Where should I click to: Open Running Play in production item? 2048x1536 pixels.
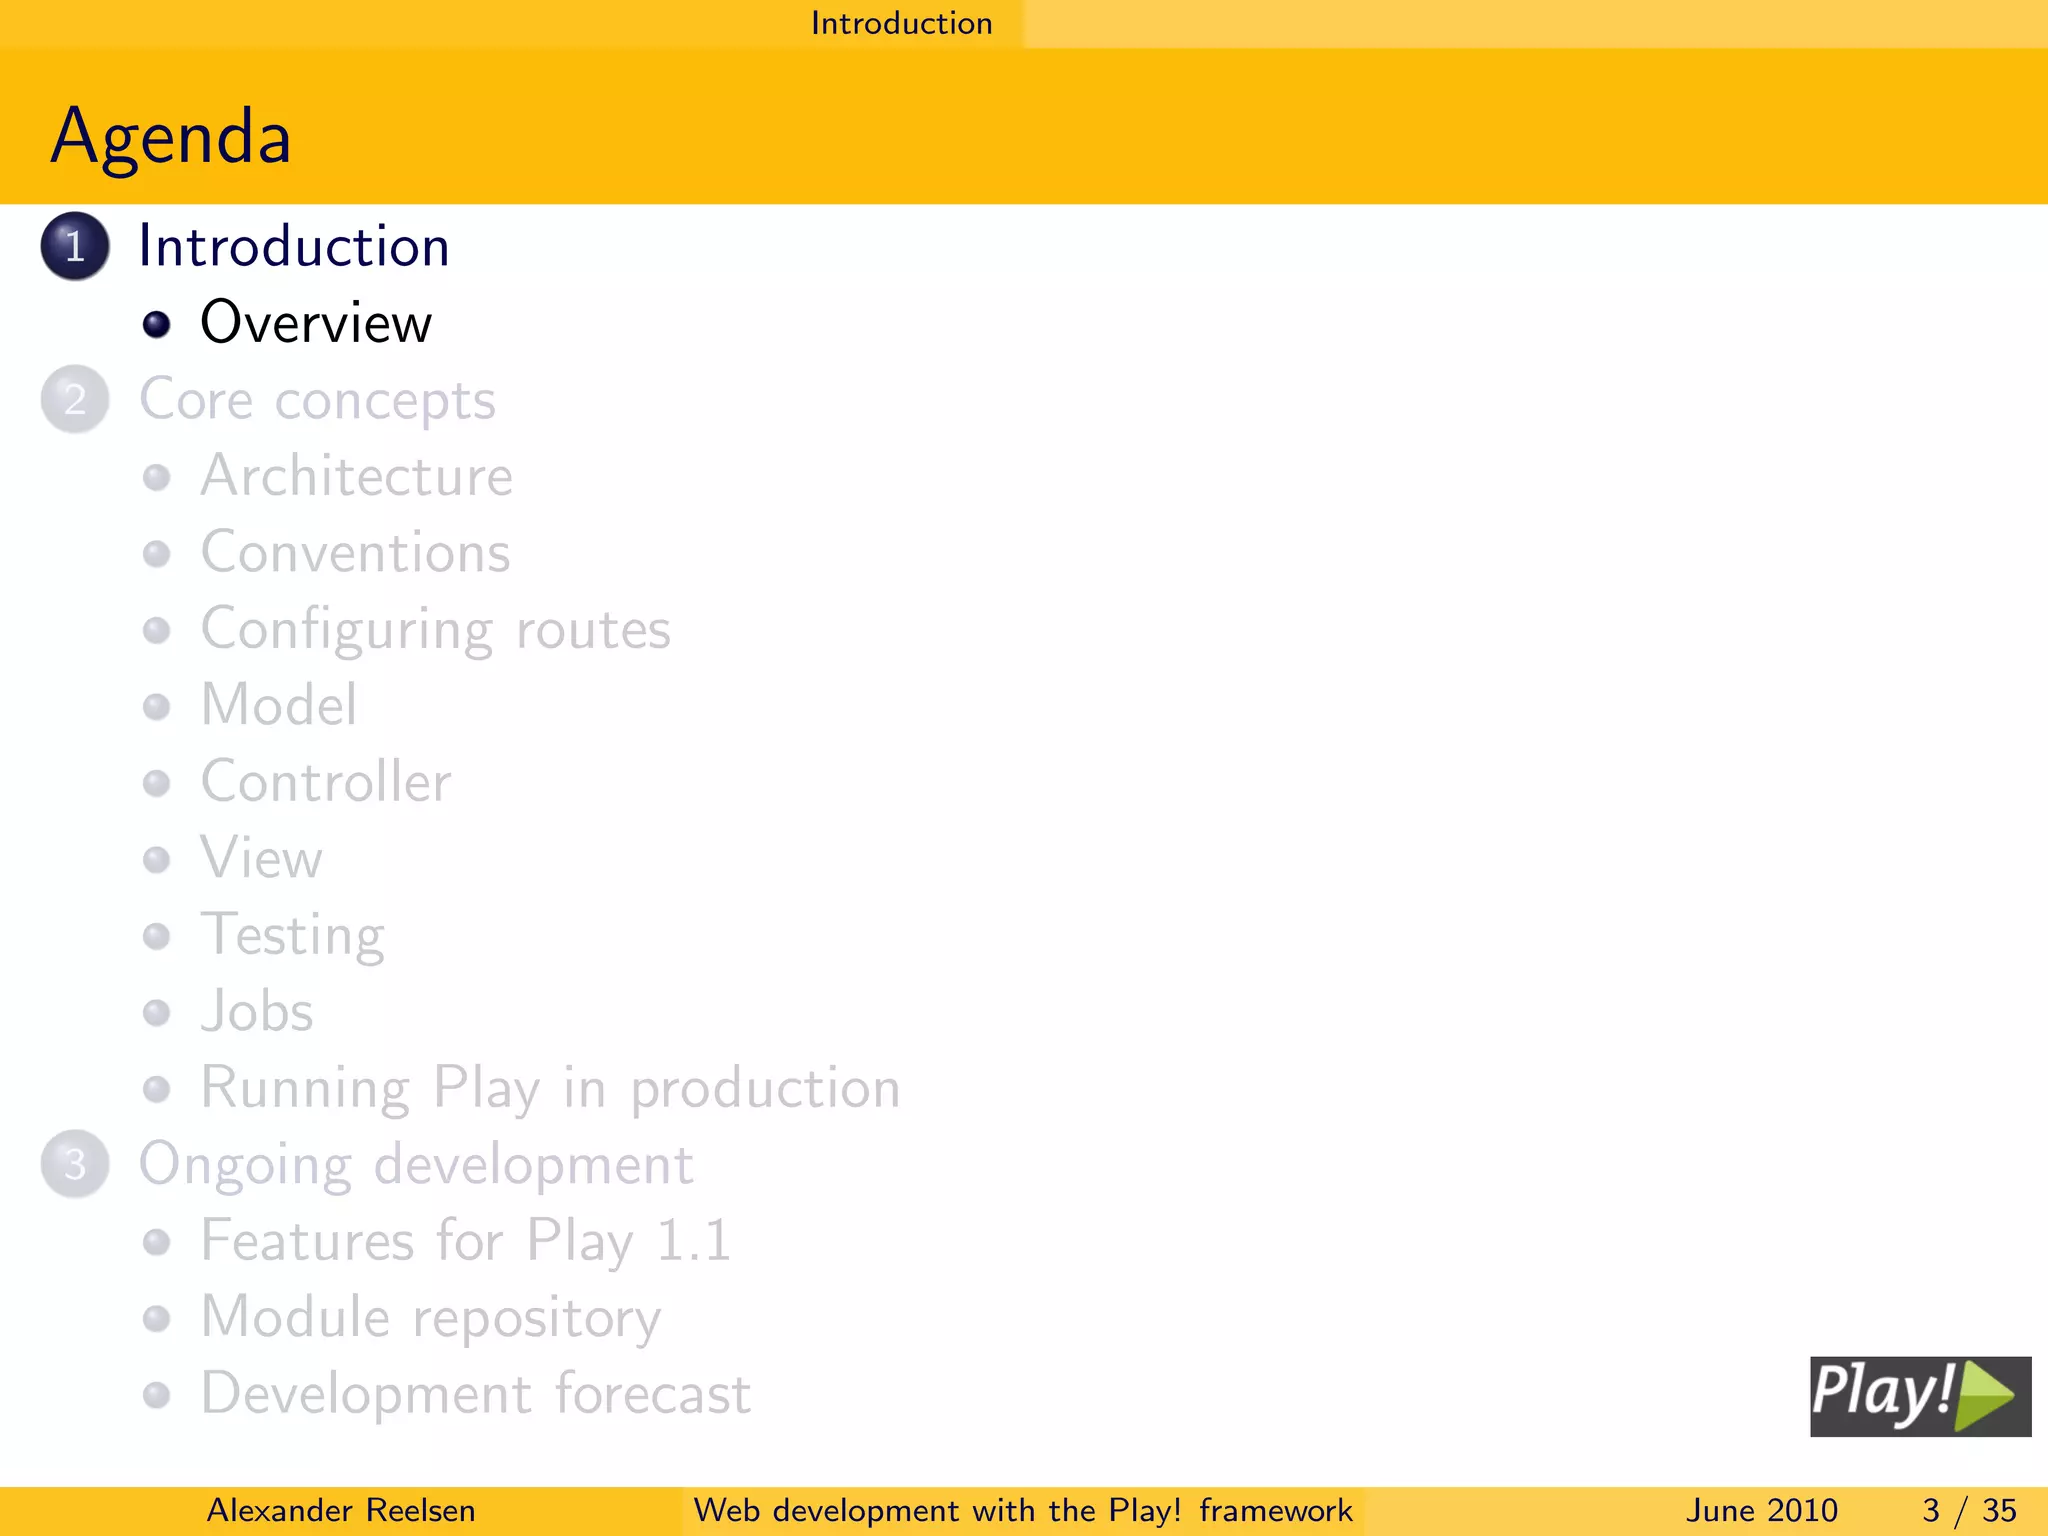coord(550,1088)
